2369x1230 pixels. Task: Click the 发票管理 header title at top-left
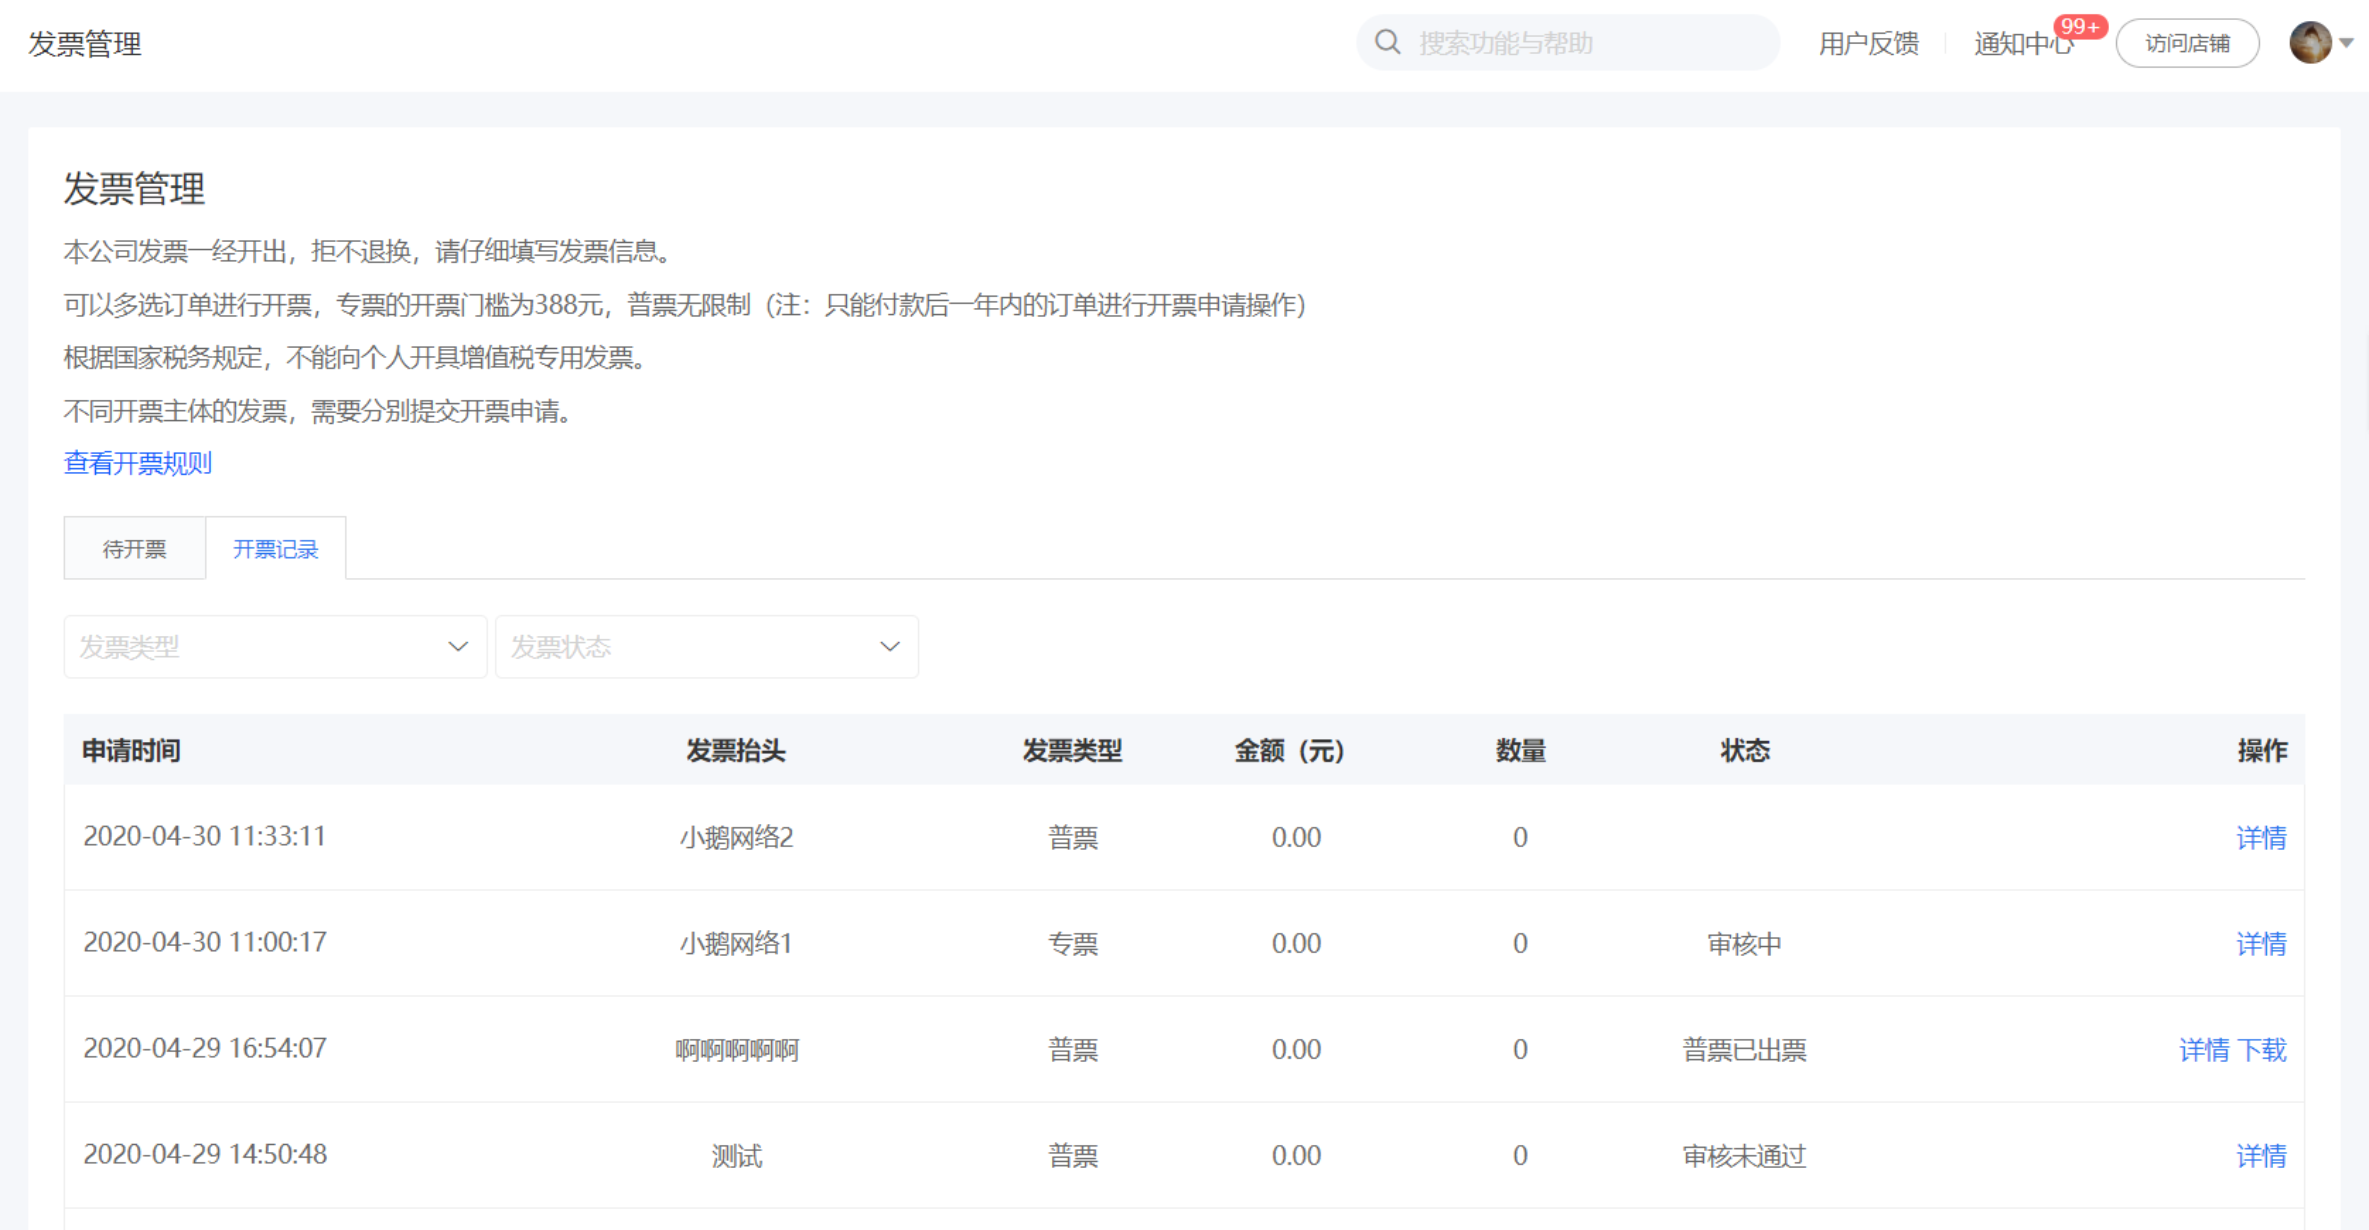pos(85,44)
